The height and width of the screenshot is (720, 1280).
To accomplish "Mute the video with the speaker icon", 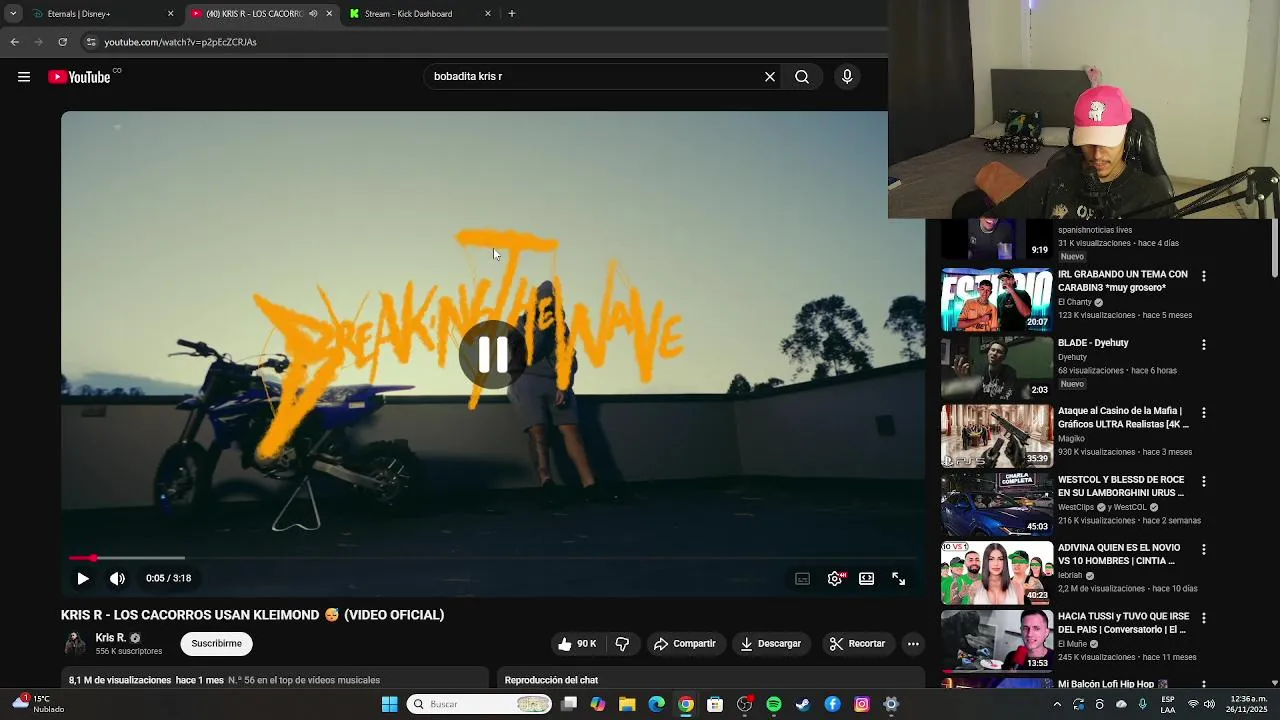I will [118, 578].
